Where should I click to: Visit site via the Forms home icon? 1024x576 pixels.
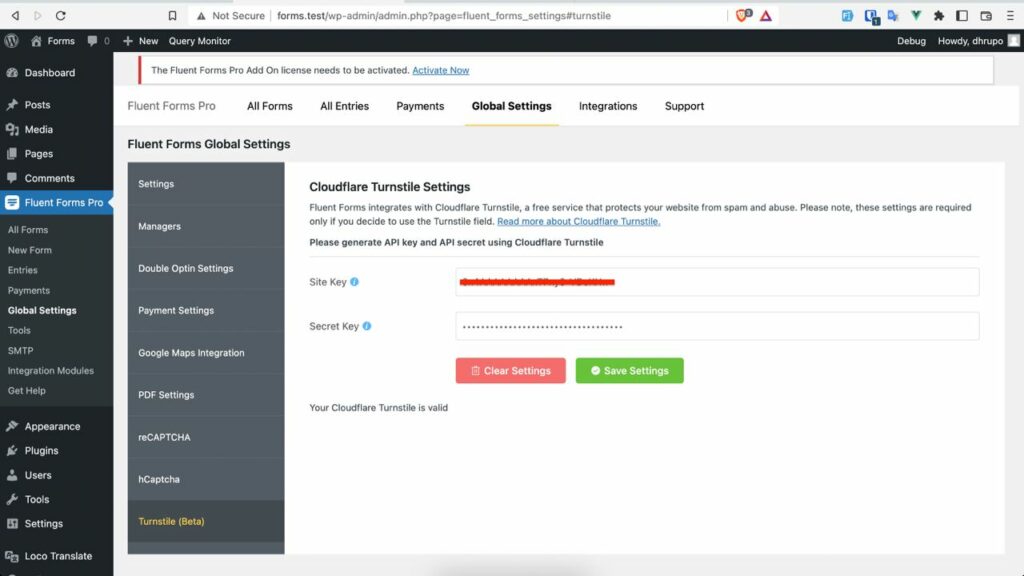[x=36, y=40]
